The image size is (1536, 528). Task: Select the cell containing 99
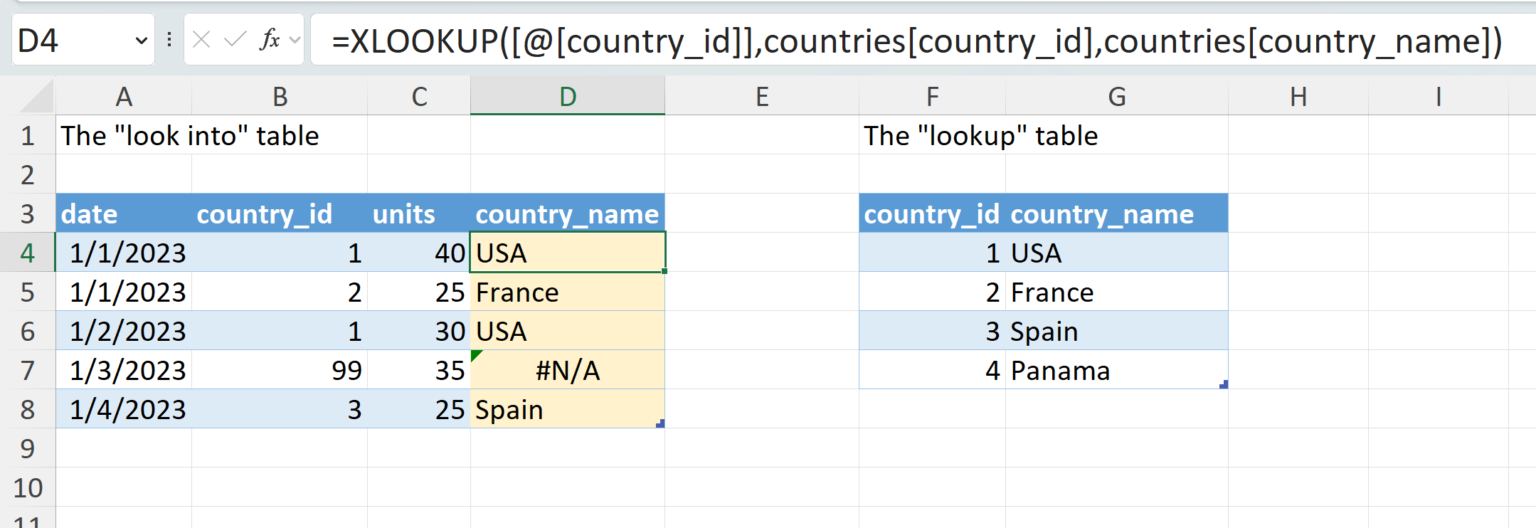click(280, 371)
